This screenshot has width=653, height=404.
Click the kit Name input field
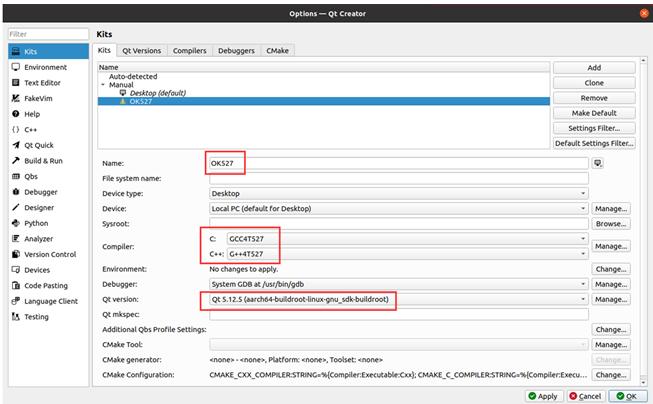[x=399, y=163]
